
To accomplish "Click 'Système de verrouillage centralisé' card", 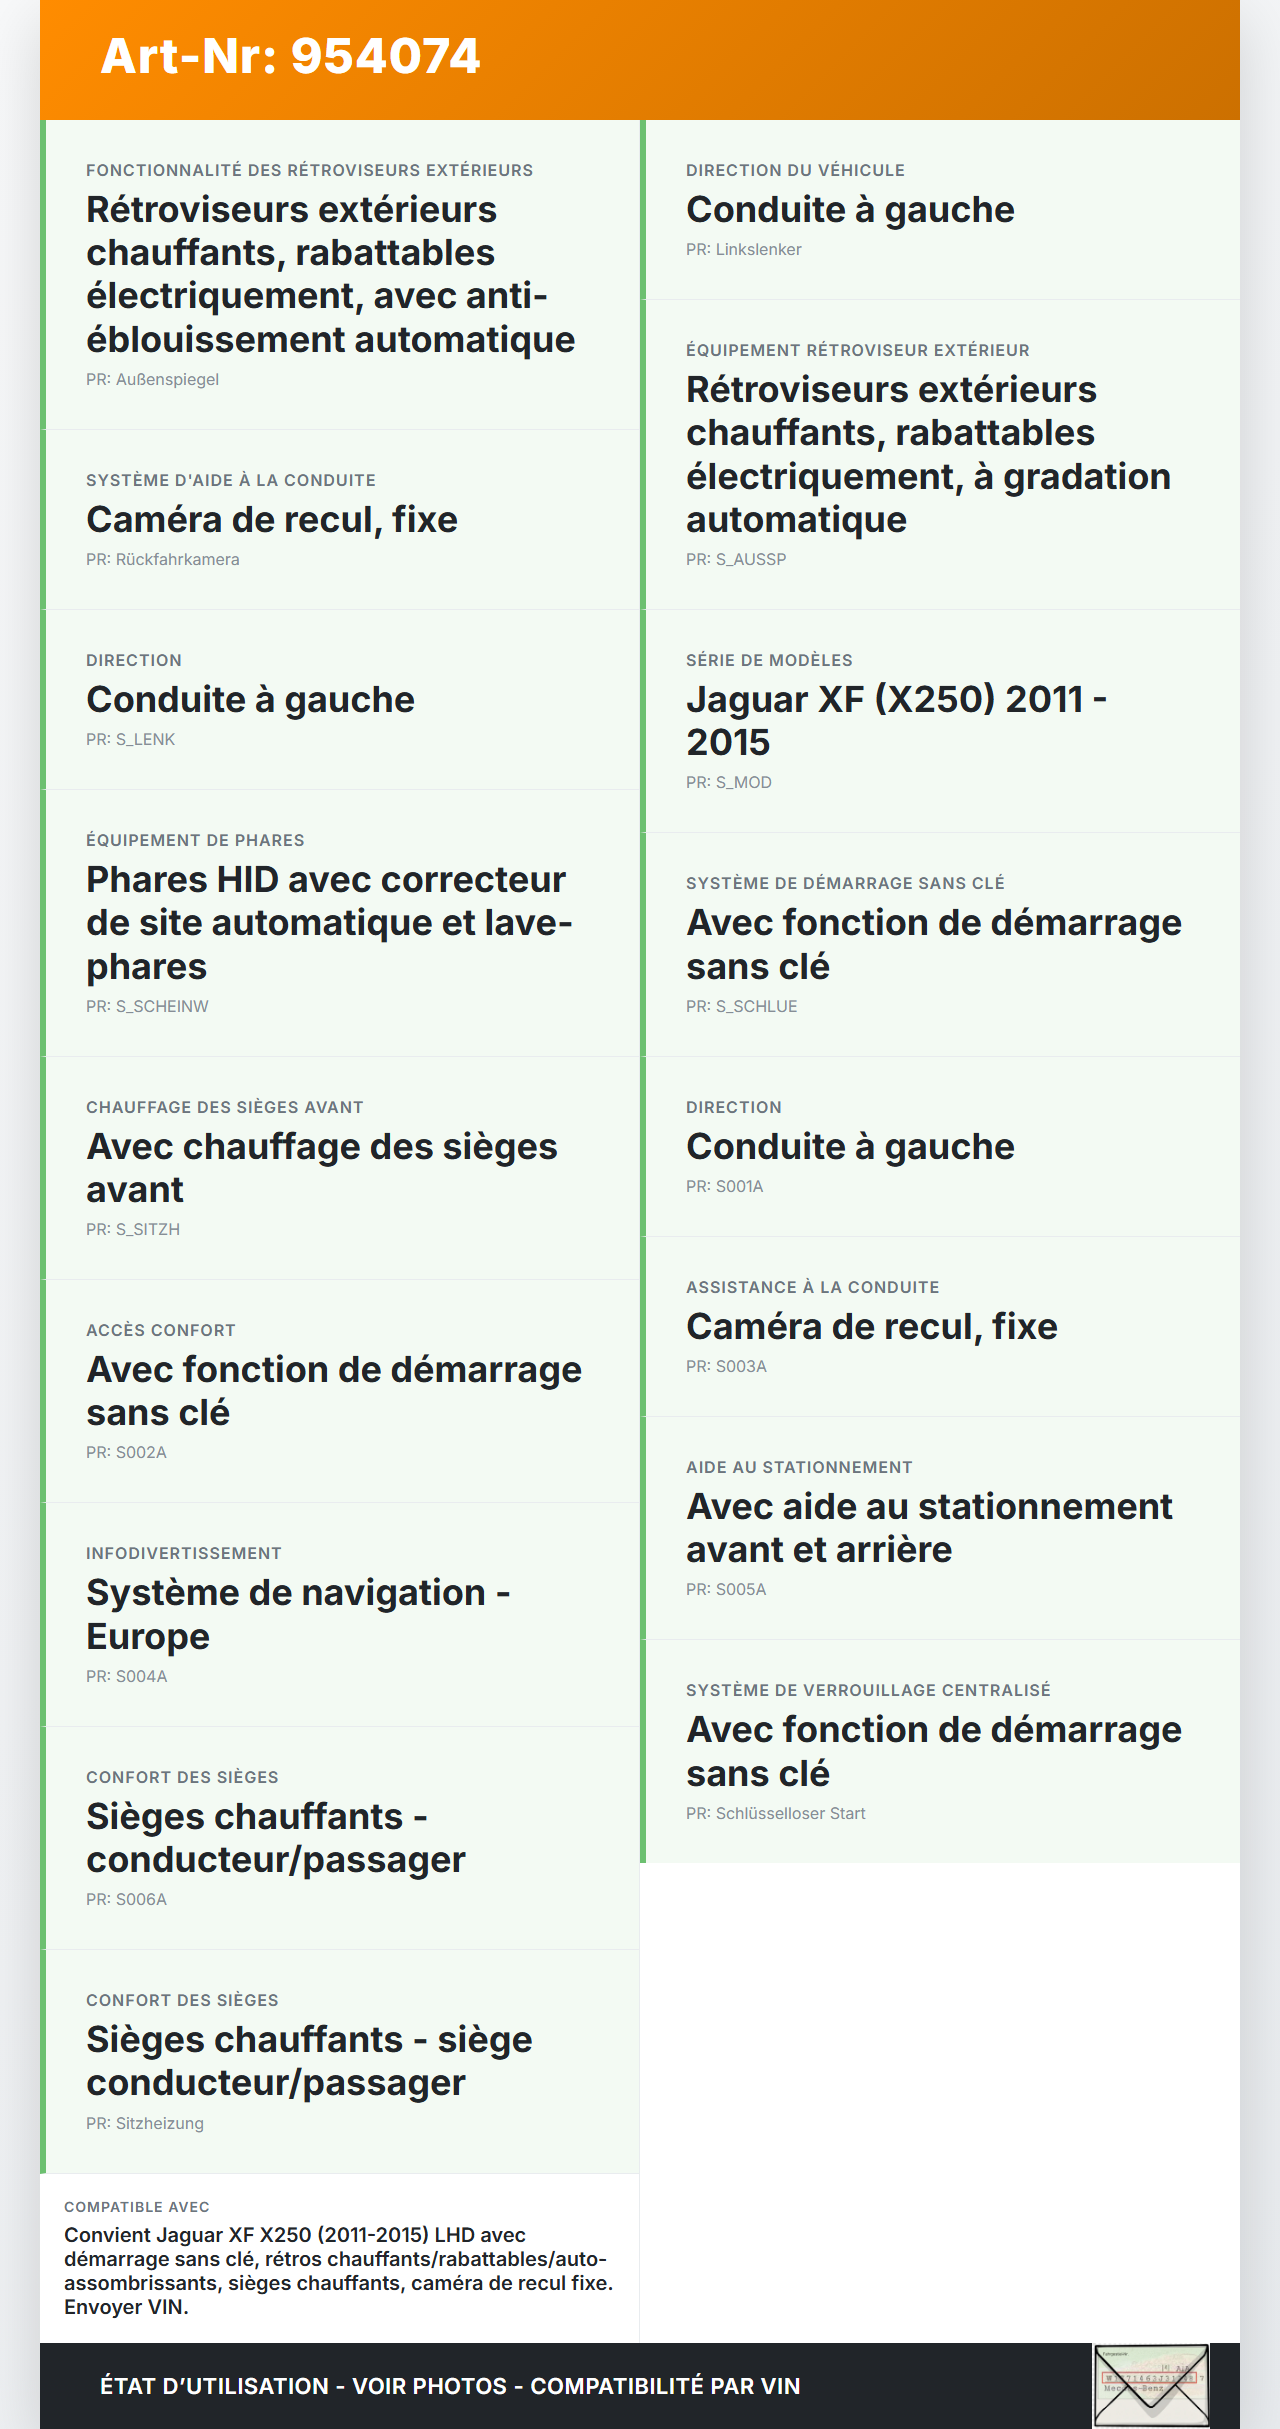I will pos(940,1751).
